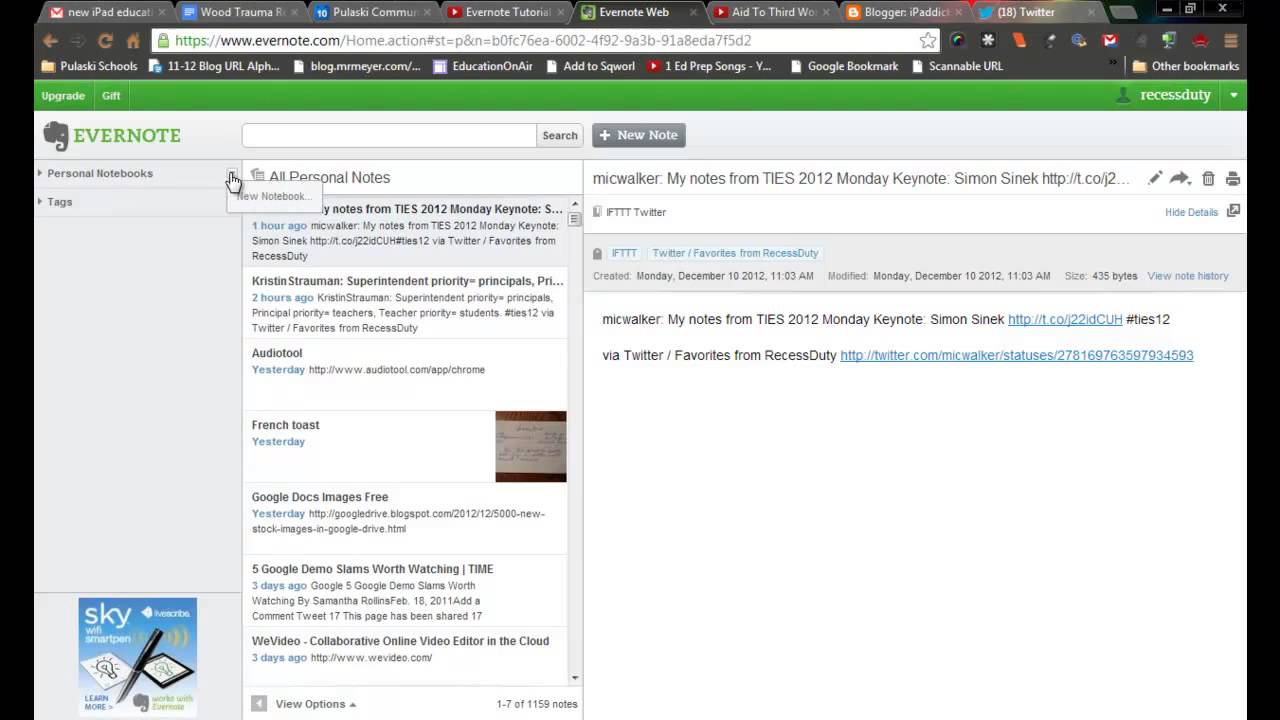The width and height of the screenshot is (1280, 720).
Task: Edit the note with the pencil icon
Action: 1155,178
